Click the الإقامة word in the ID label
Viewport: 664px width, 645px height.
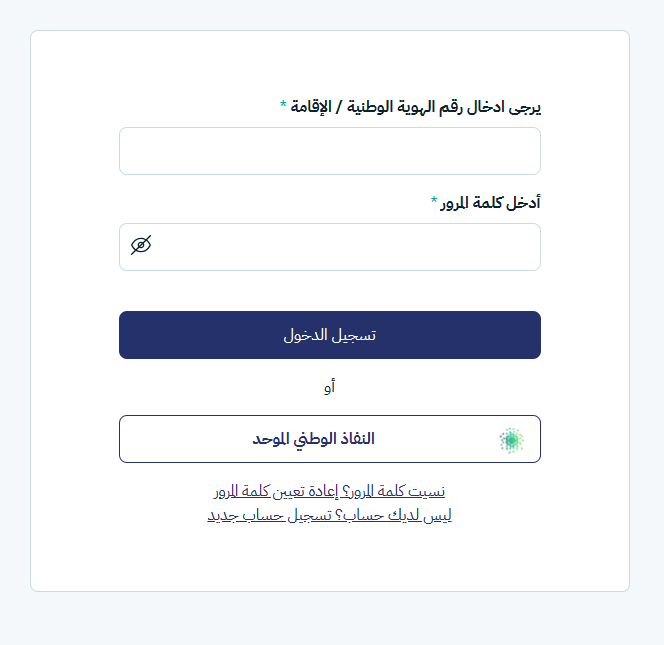pyautogui.click(x=311, y=106)
